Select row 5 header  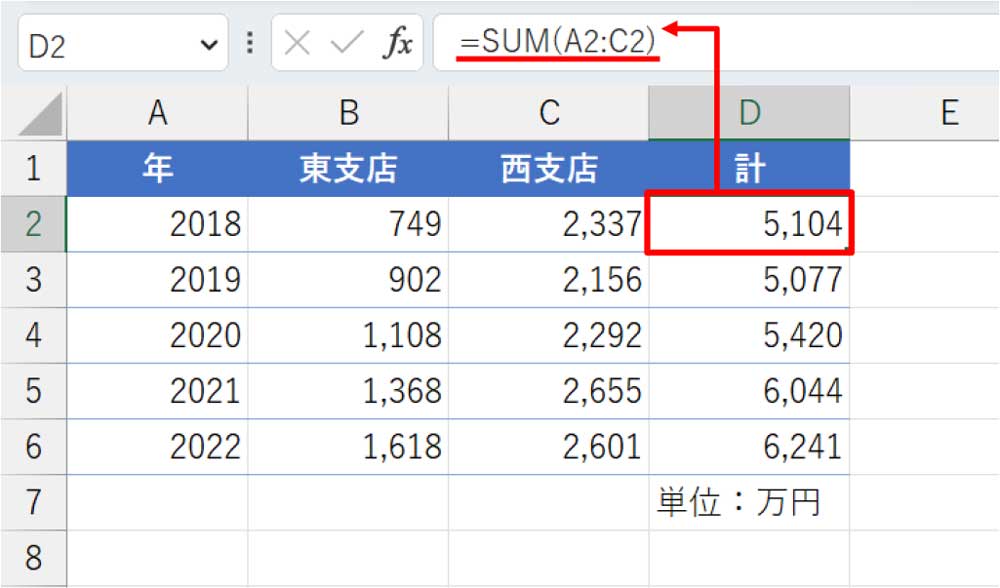[x=34, y=391]
